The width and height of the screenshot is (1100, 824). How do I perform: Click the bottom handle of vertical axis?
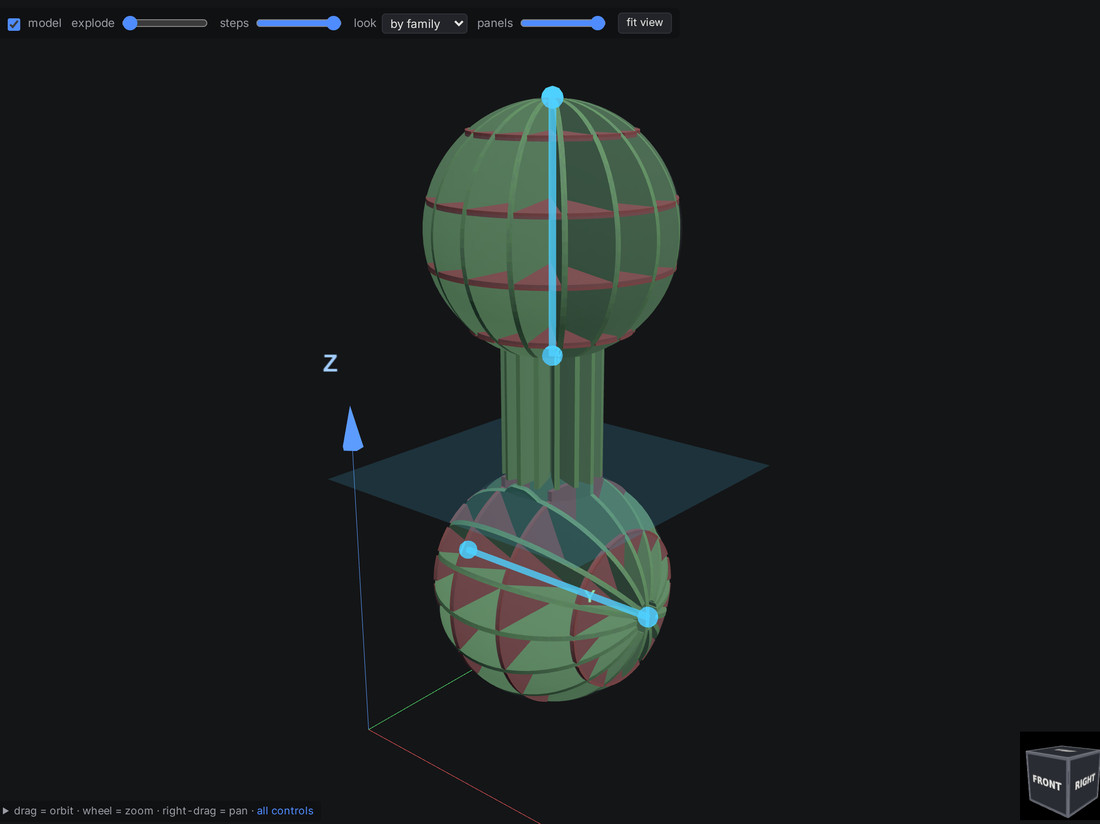(x=552, y=356)
